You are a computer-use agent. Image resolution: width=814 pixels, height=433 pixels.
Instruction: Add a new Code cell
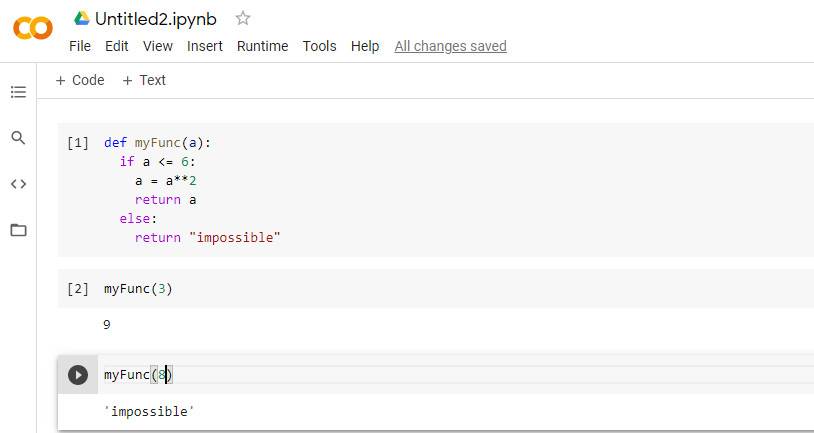pos(80,80)
